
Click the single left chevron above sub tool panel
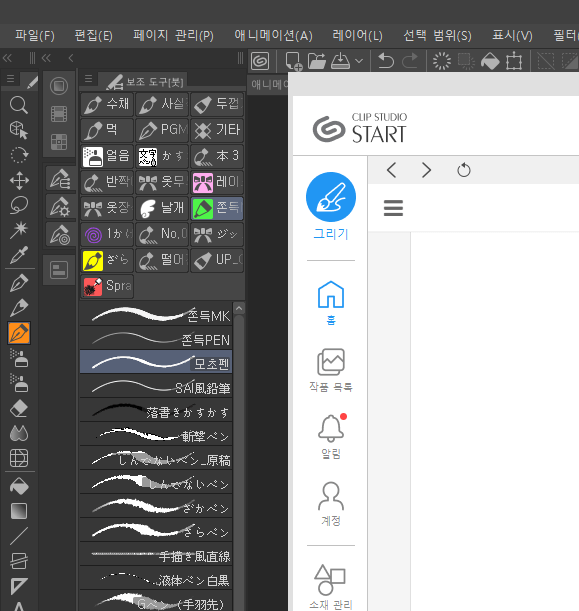point(71,58)
